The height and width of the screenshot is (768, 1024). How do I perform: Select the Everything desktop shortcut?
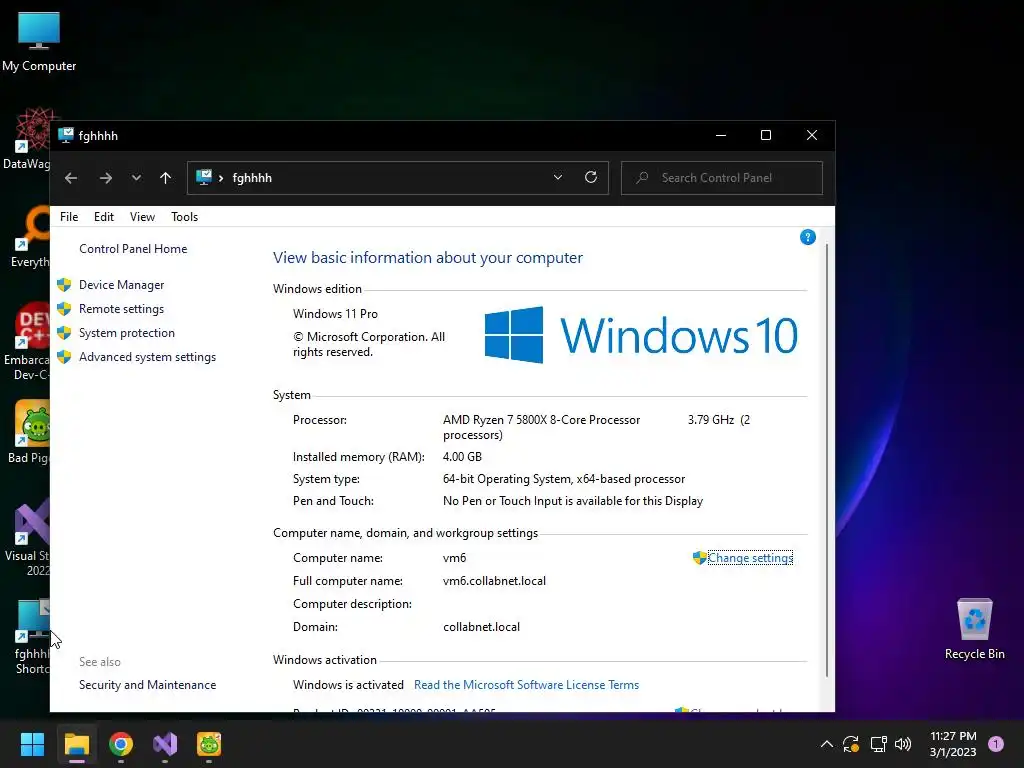tap(30, 238)
